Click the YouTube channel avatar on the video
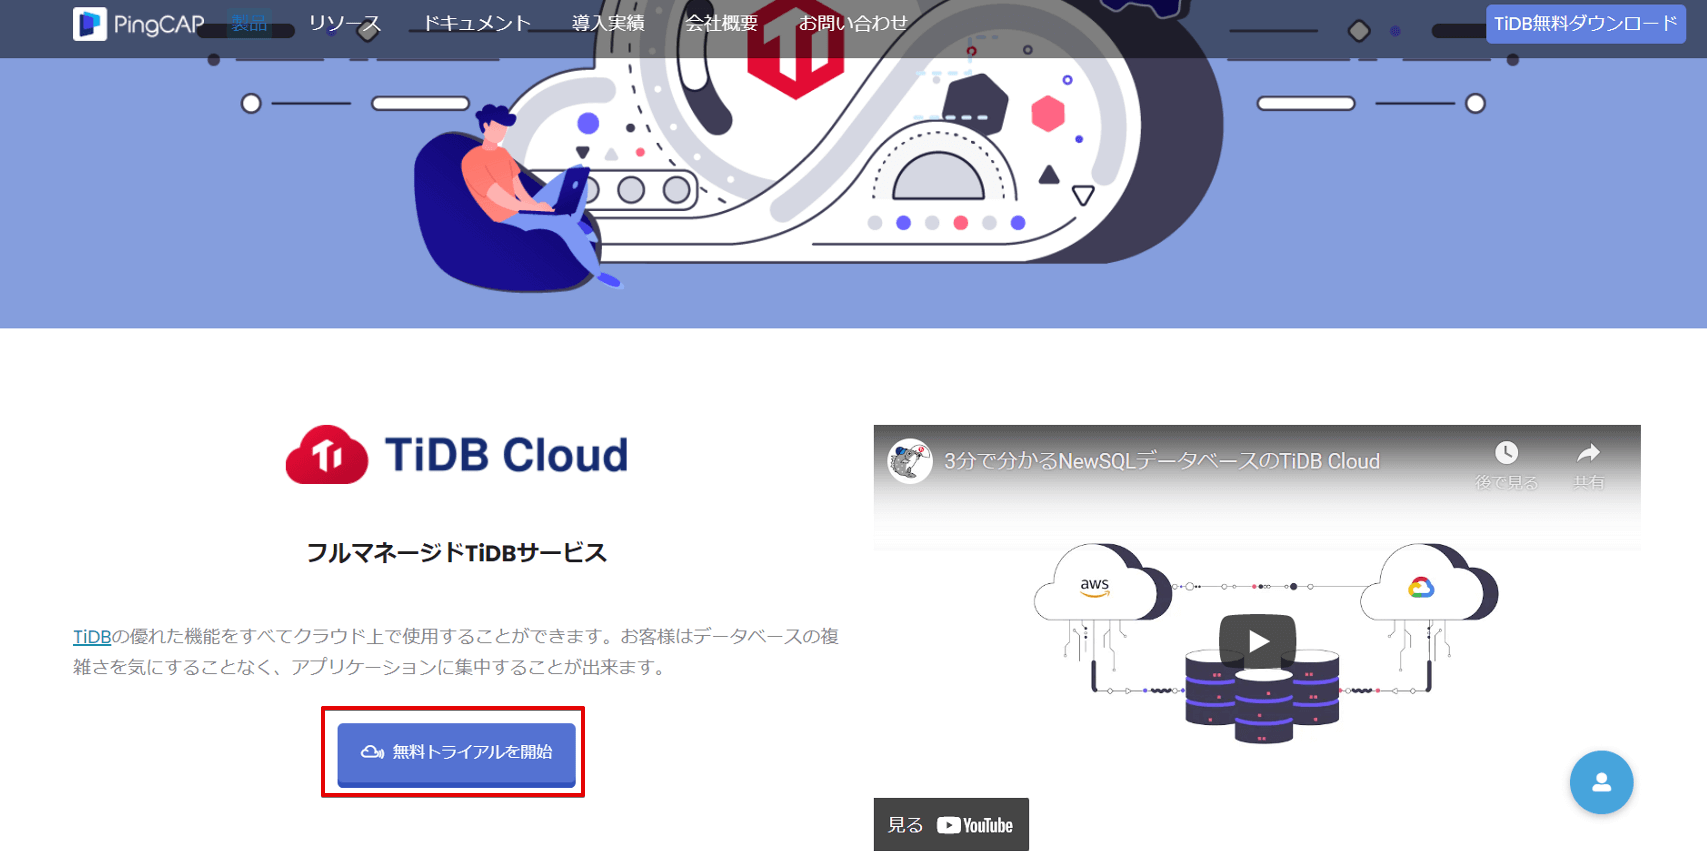This screenshot has width=1707, height=851. 910,461
